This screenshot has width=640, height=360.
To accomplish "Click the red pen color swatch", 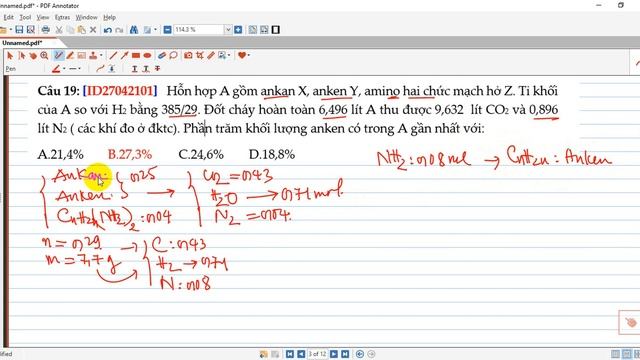I will [x=56, y=69].
